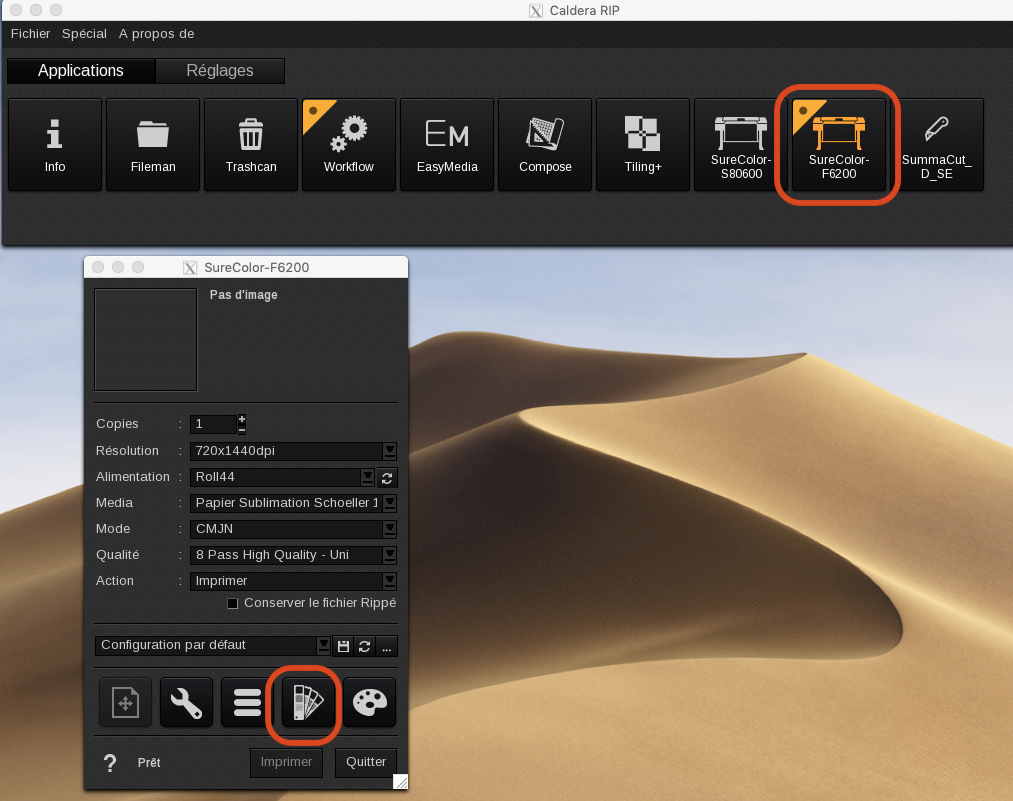The image size is (1013, 801).
Task: Open Configuration par défaut dropdown
Action: point(323,645)
